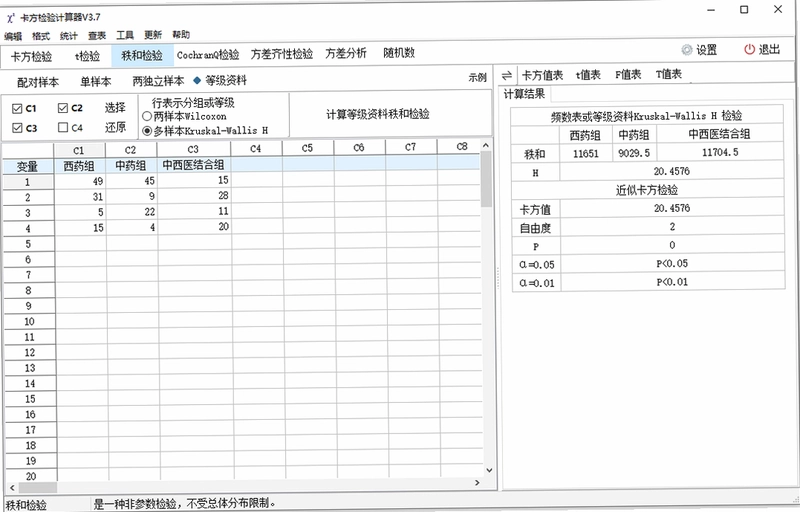
Task: Click the 计算结果 tab
Action: (524, 94)
